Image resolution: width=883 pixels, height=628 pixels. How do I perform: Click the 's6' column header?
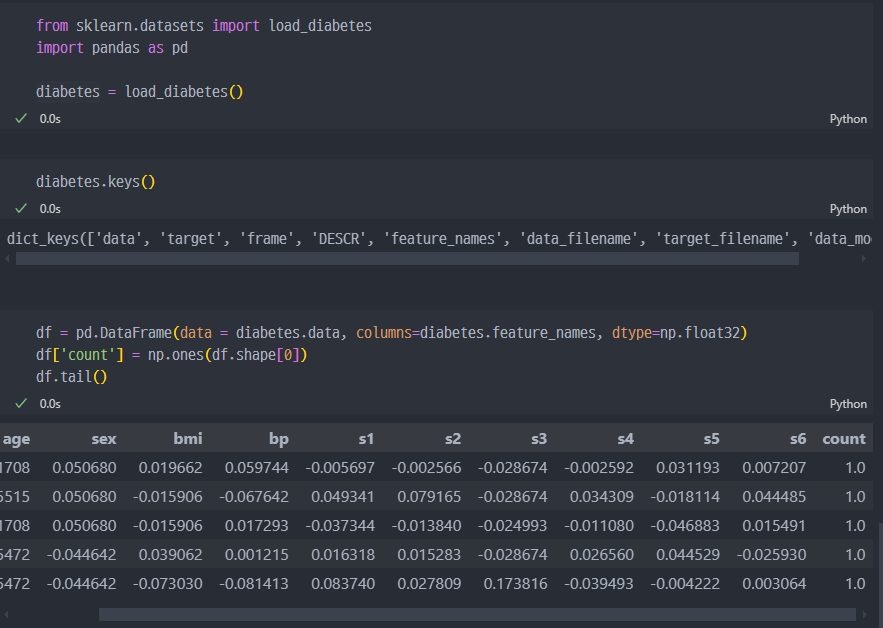click(797, 439)
